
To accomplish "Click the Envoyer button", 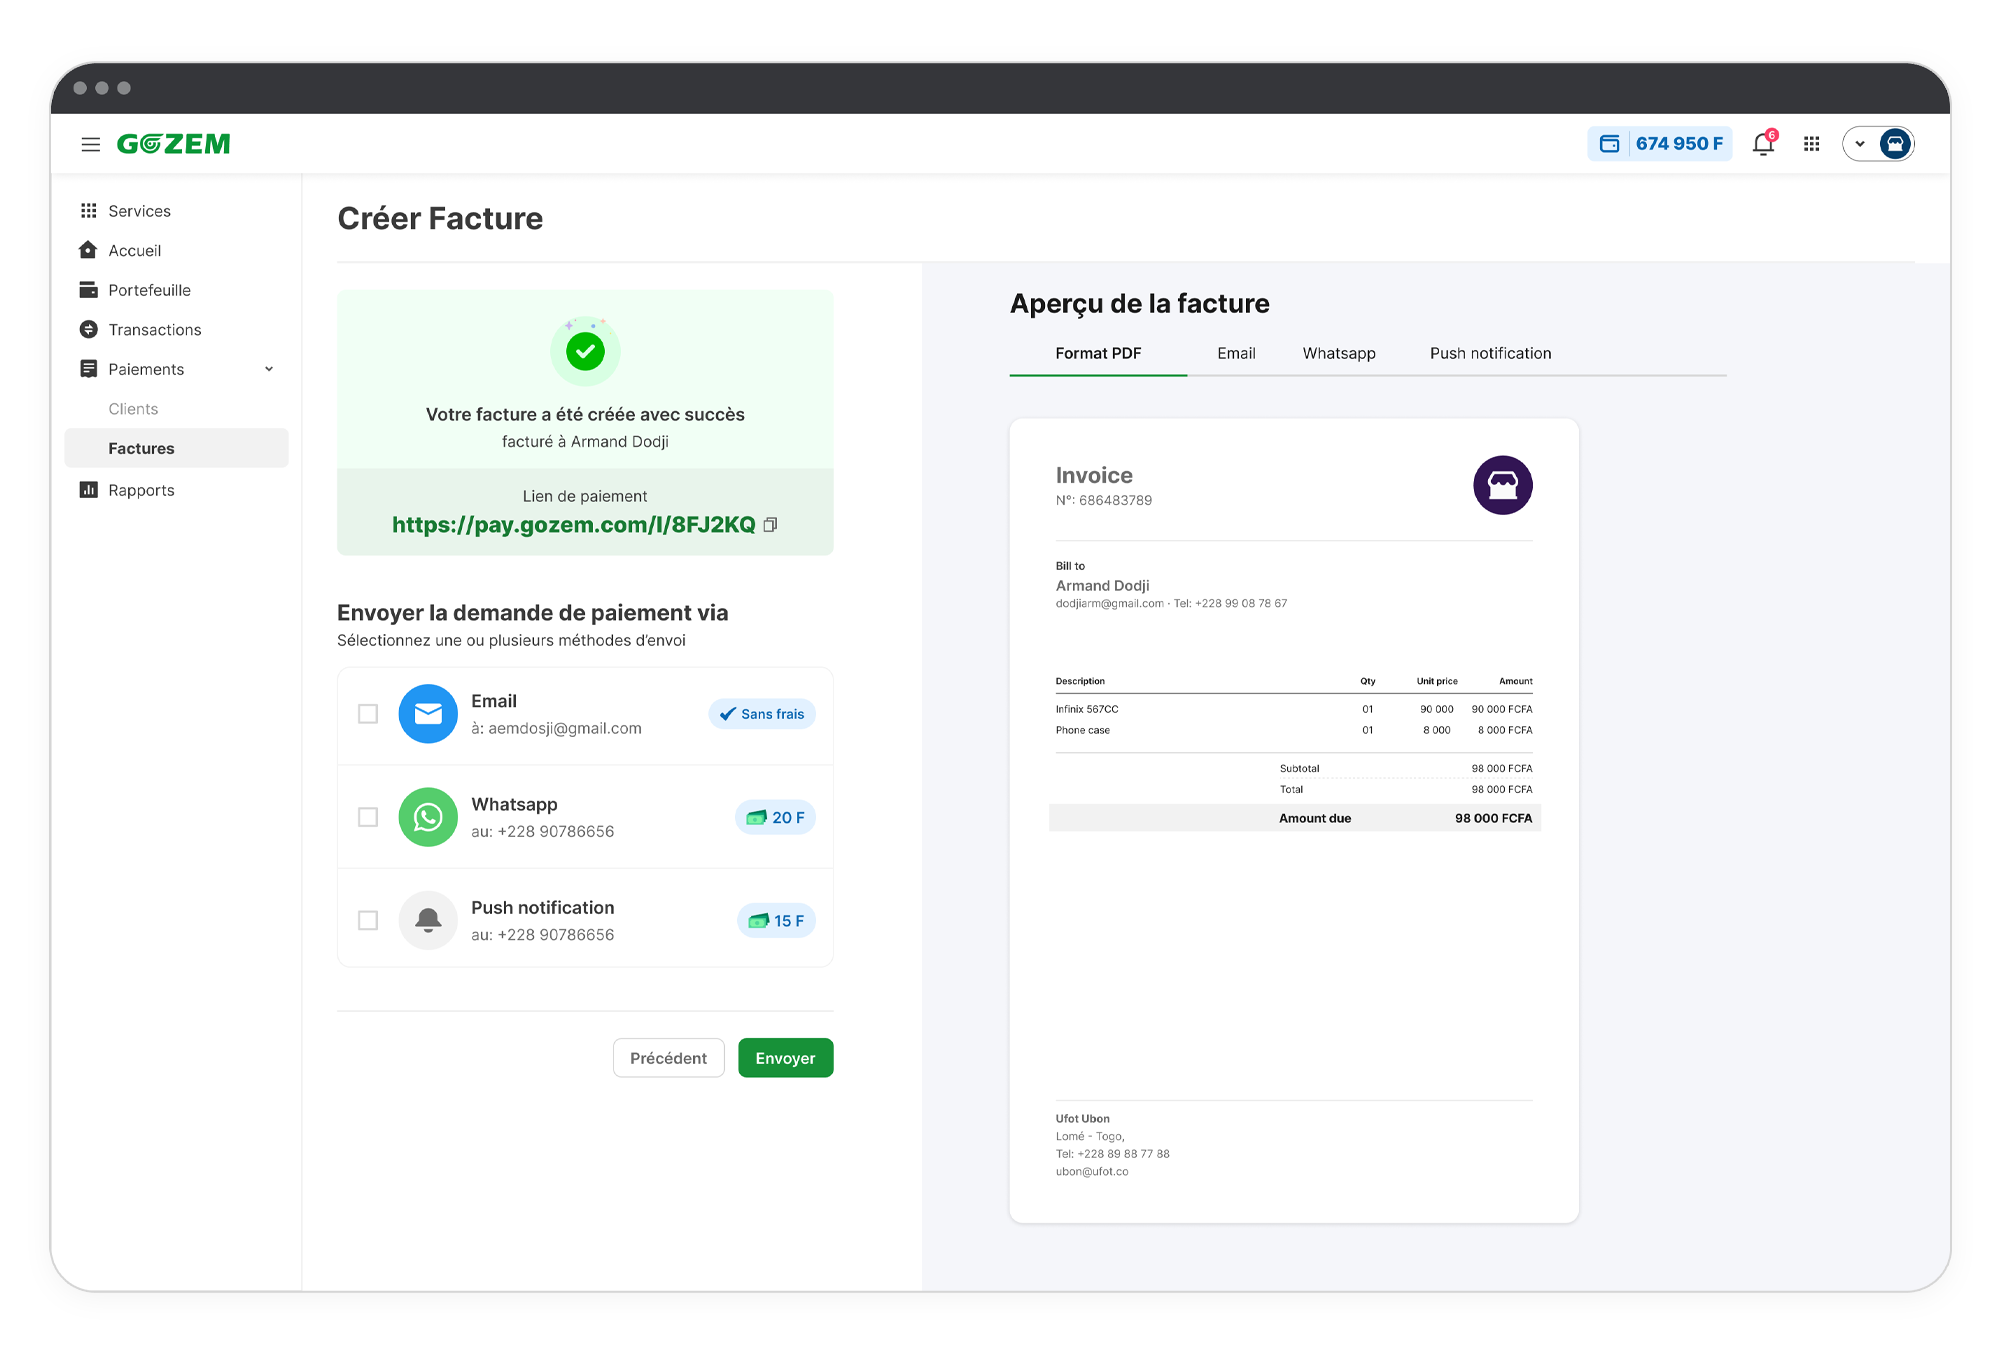I will click(x=785, y=1058).
